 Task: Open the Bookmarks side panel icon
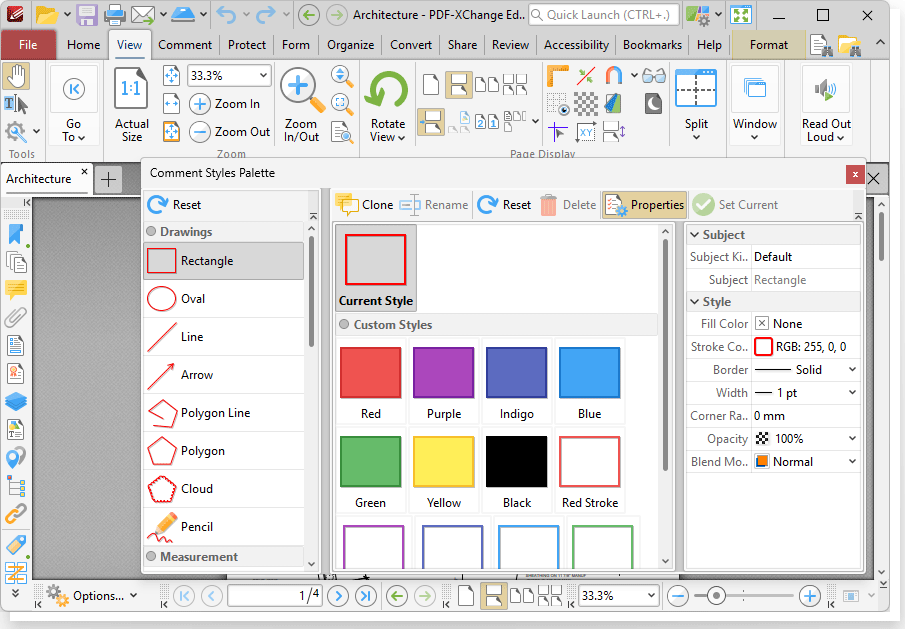(16, 235)
